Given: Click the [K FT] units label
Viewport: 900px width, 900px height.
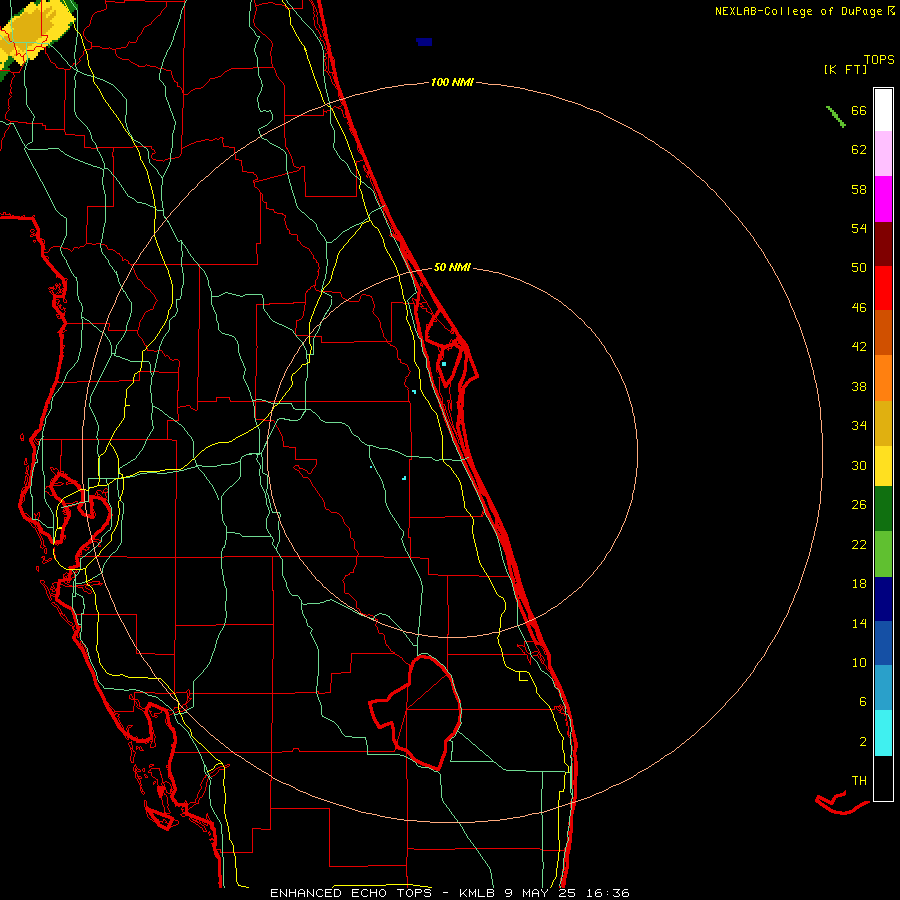Looking at the screenshot, I should pyautogui.click(x=845, y=69).
